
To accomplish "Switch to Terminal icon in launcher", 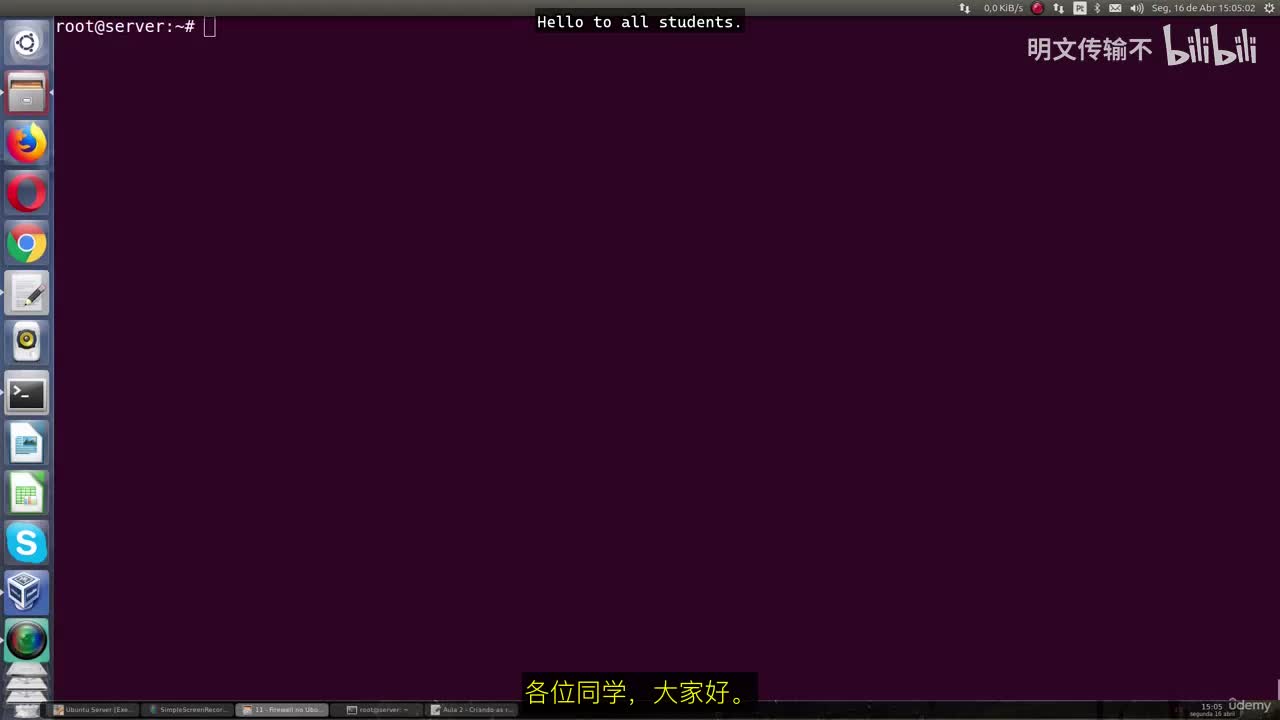I will (x=27, y=393).
